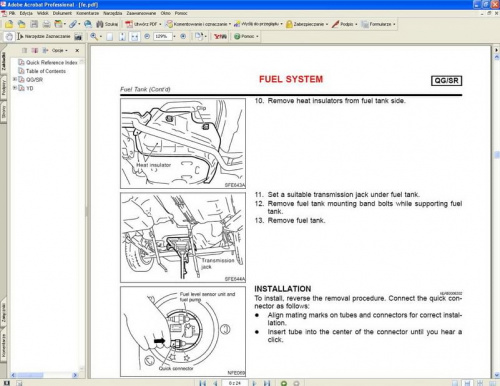Screen dimensions: 500x386
Task: Click the page number field at the bottom
Action: 235,383
